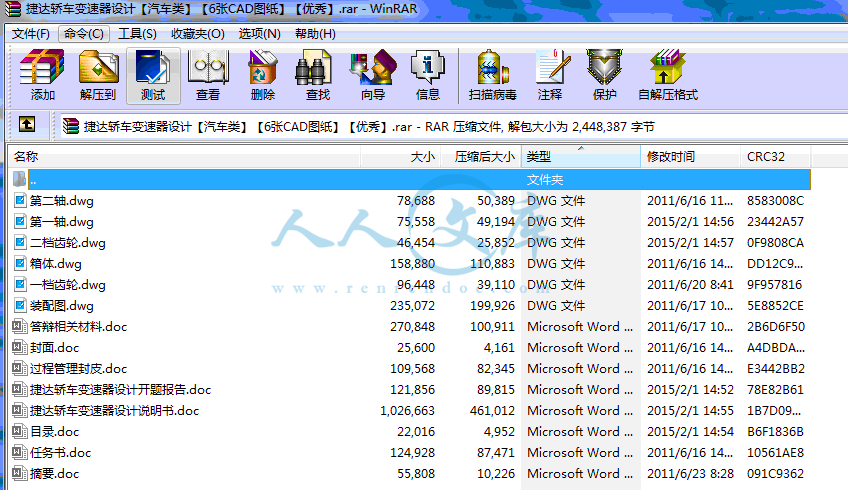The image size is (848, 490).
Task: Click the packed size value 199,926
Action: pos(492,306)
